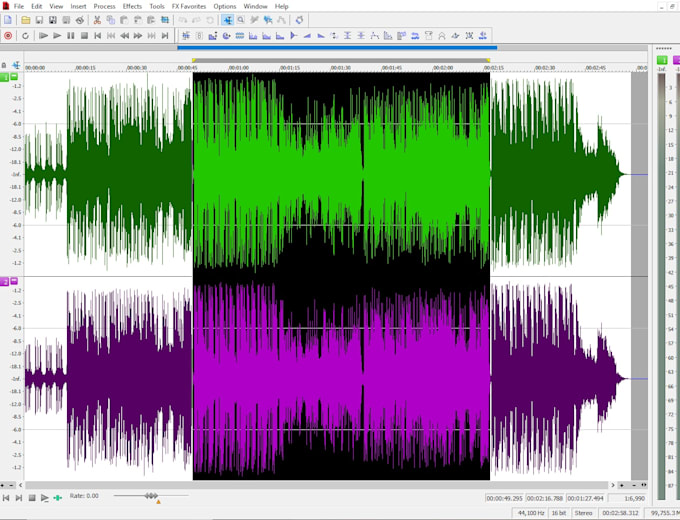Zoom out time with bottom-left minus button
The height and width of the screenshot is (520, 680).
pyautogui.click(x=11, y=485)
